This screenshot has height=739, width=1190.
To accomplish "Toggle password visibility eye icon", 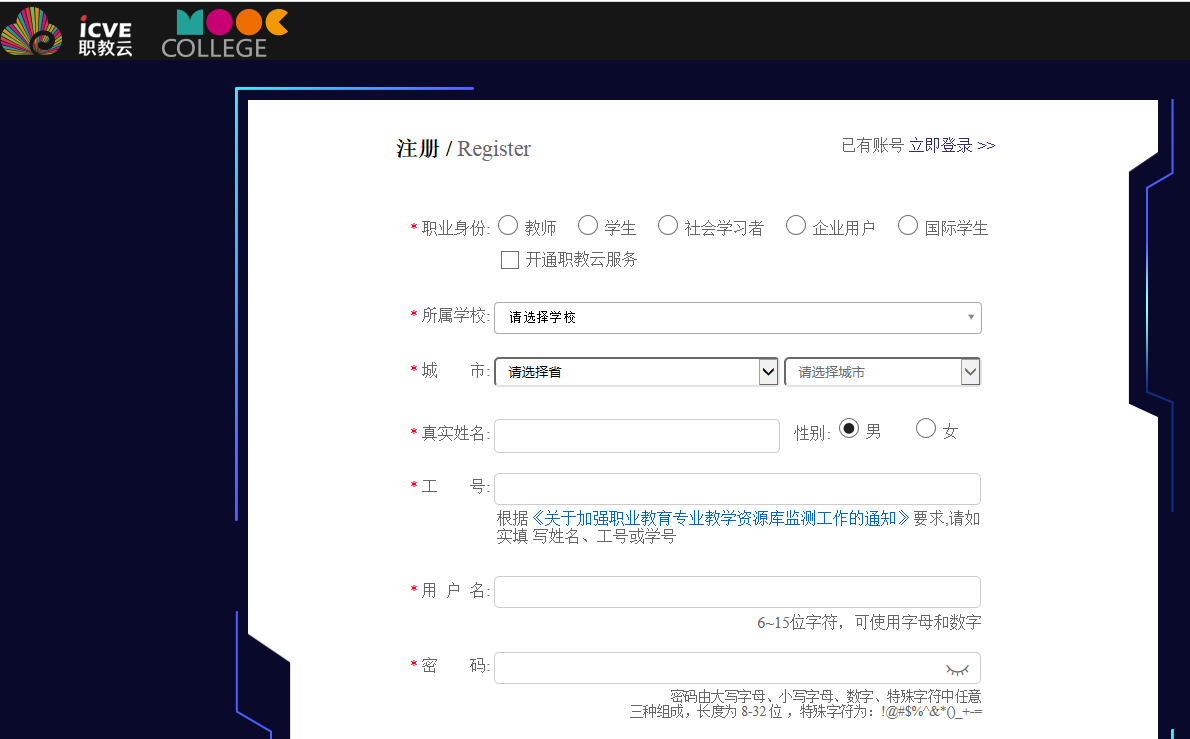I will point(957,669).
